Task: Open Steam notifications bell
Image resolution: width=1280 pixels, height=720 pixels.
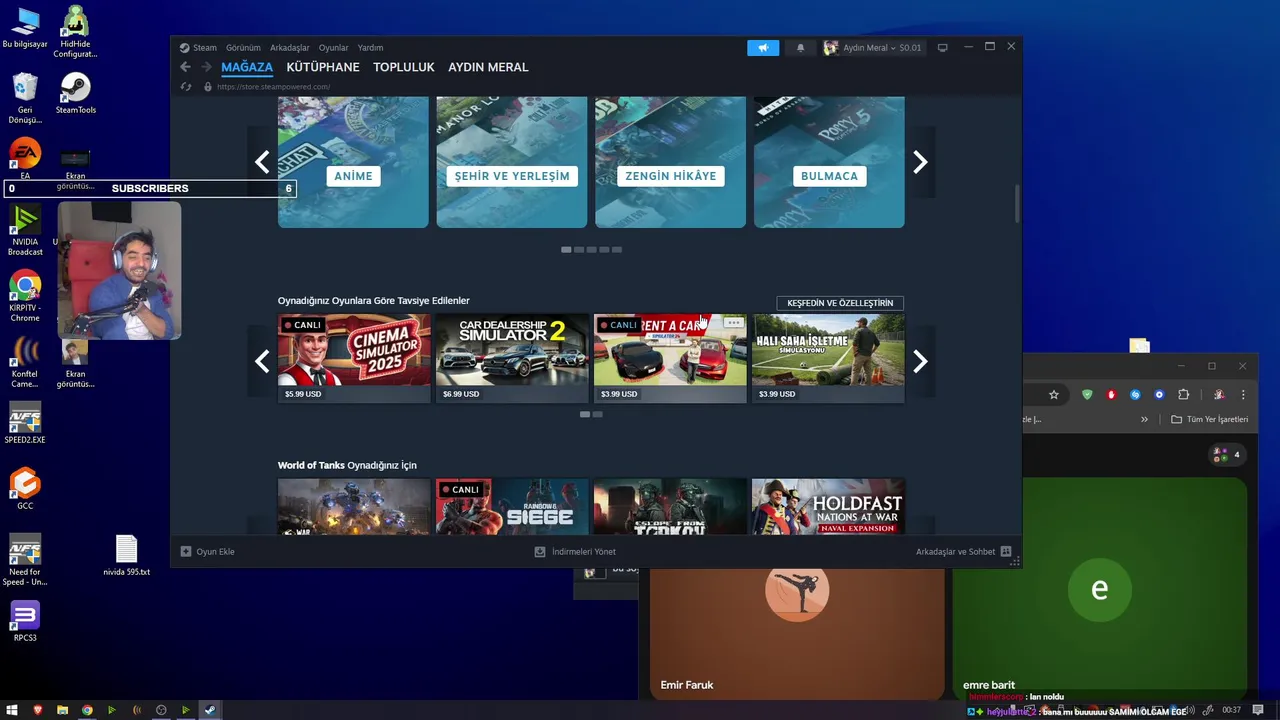Action: (800, 47)
